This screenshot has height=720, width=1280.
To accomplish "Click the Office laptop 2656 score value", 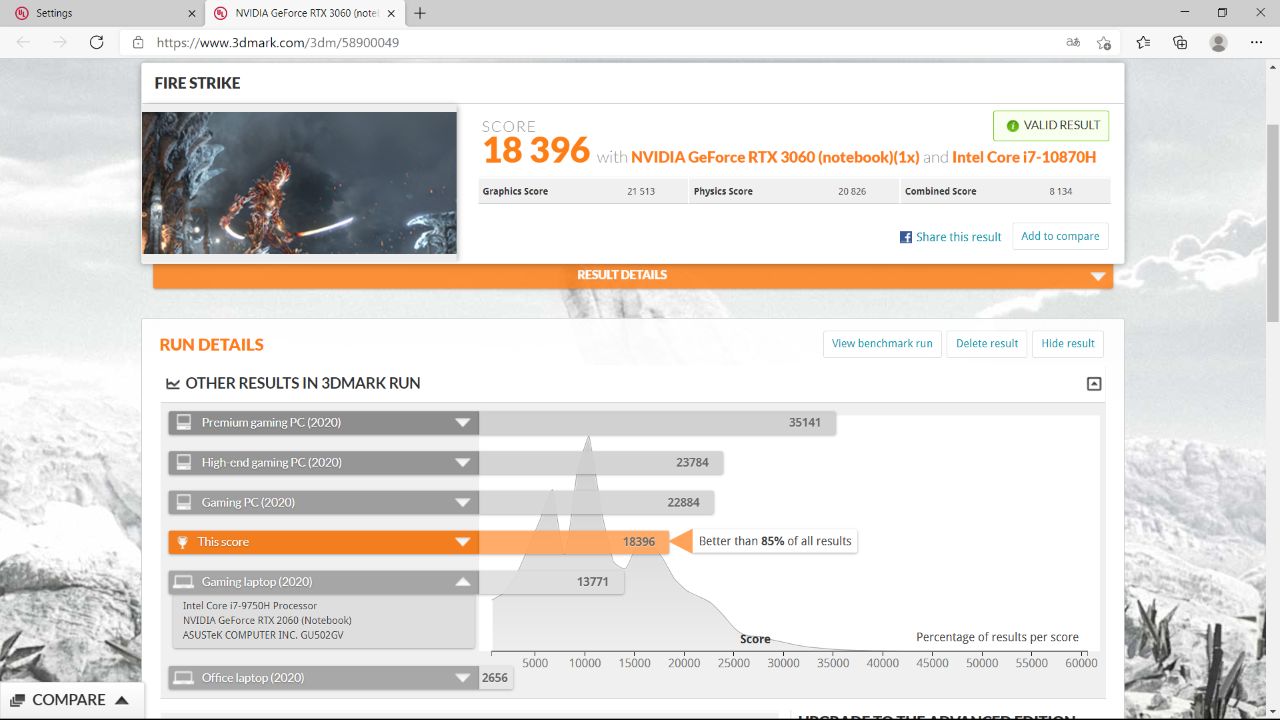I will 495,678.
